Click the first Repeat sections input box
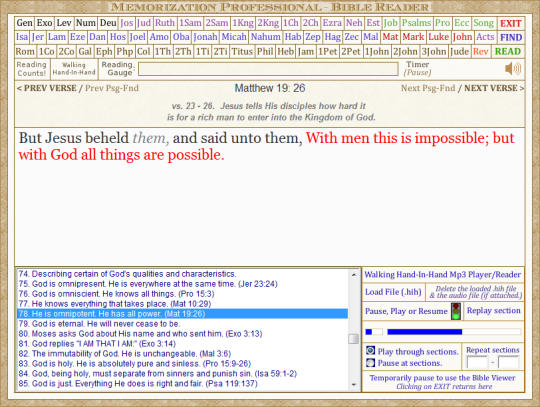 coord(477,363)
